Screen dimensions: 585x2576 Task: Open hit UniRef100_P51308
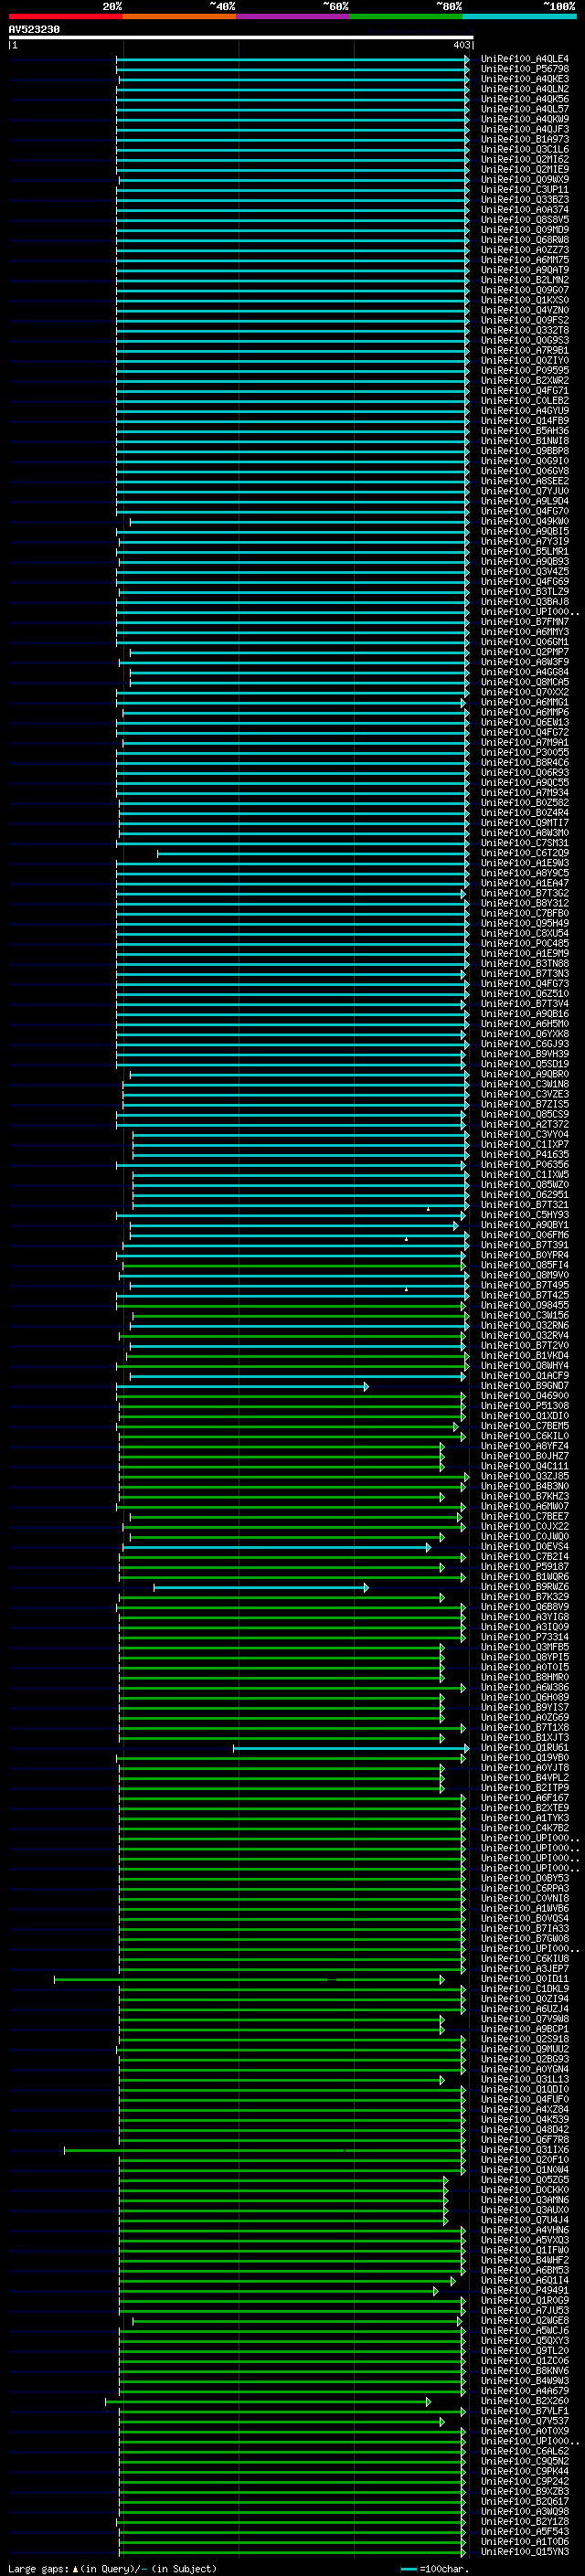coord(525,1406)
